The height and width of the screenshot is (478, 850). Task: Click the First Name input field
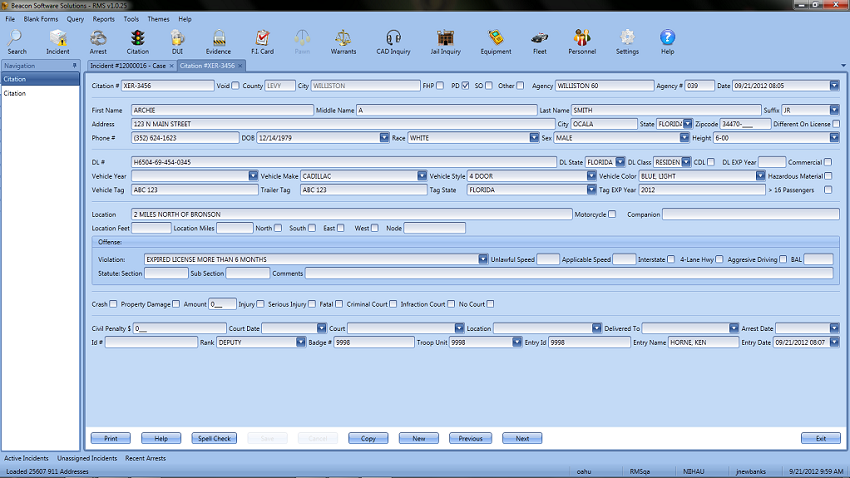pos(220,110)
